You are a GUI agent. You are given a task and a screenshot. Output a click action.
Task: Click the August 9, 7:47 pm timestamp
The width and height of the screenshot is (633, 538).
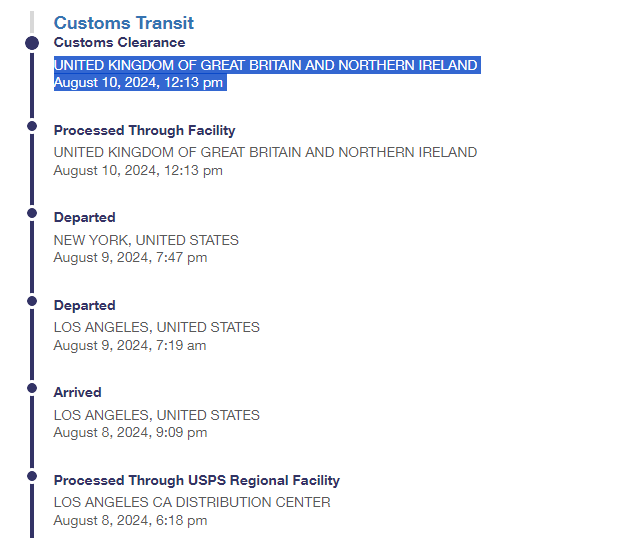[x=130, y=258]
